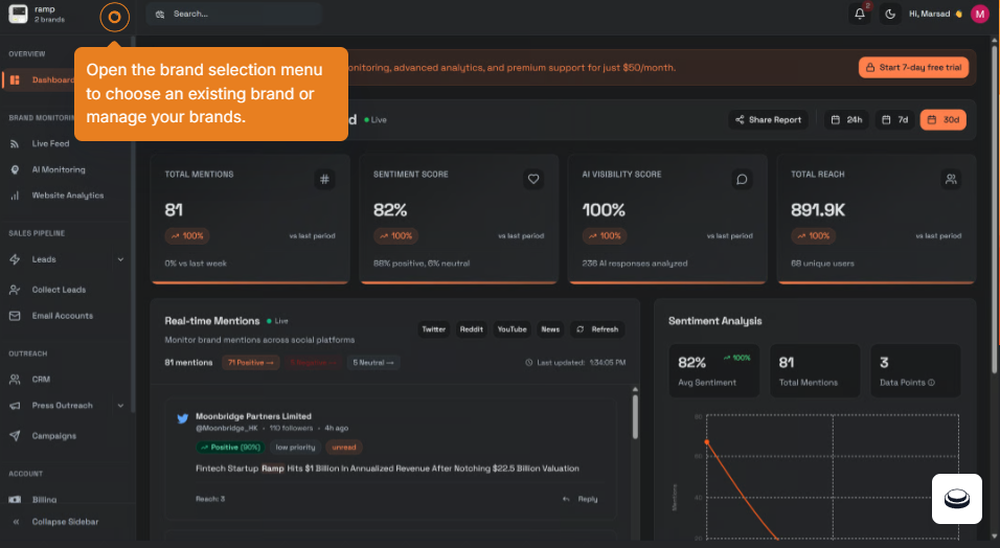Click the Last updated timestamp
The image size is (1000, 548).
(575, 362)
